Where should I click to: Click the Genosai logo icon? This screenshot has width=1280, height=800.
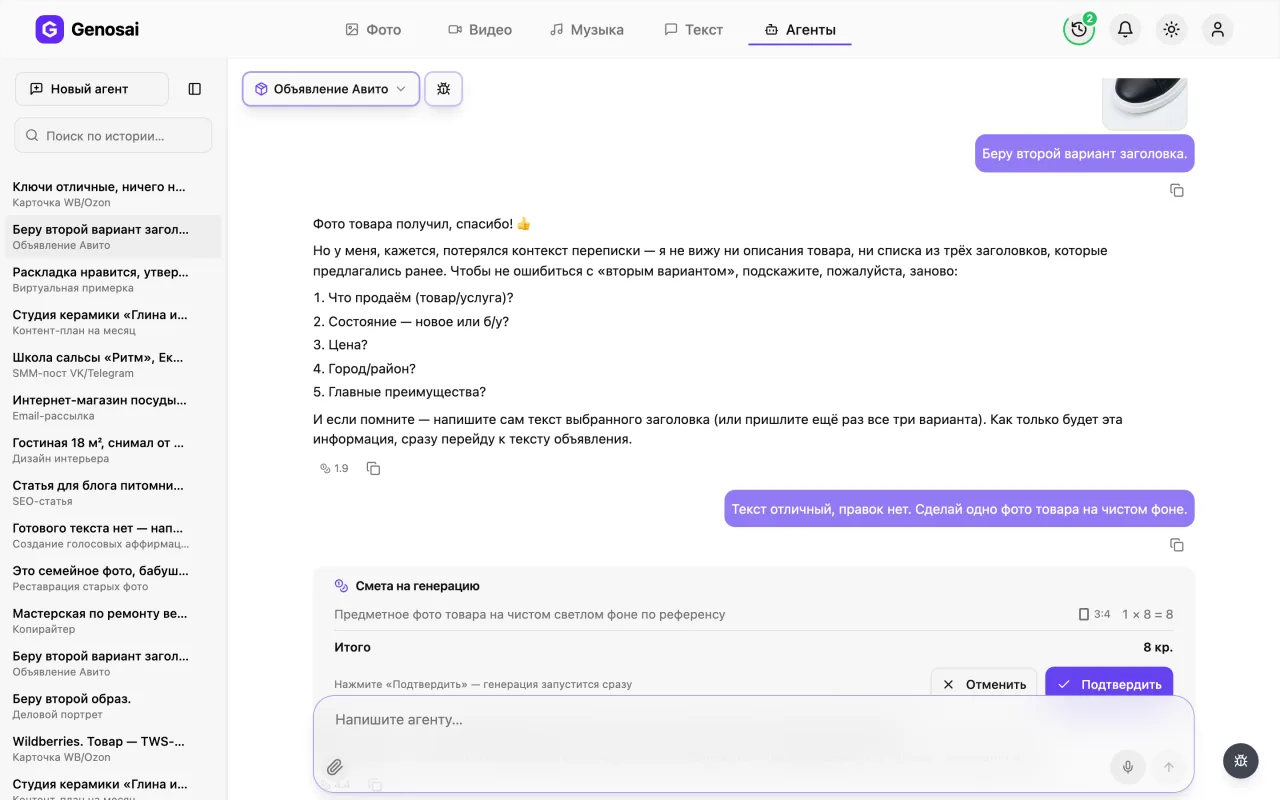pos(49,30)
